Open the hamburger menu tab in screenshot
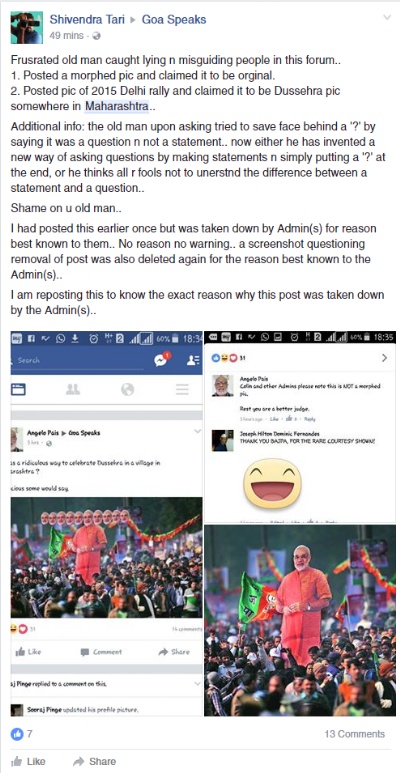 tap(182, 389)
